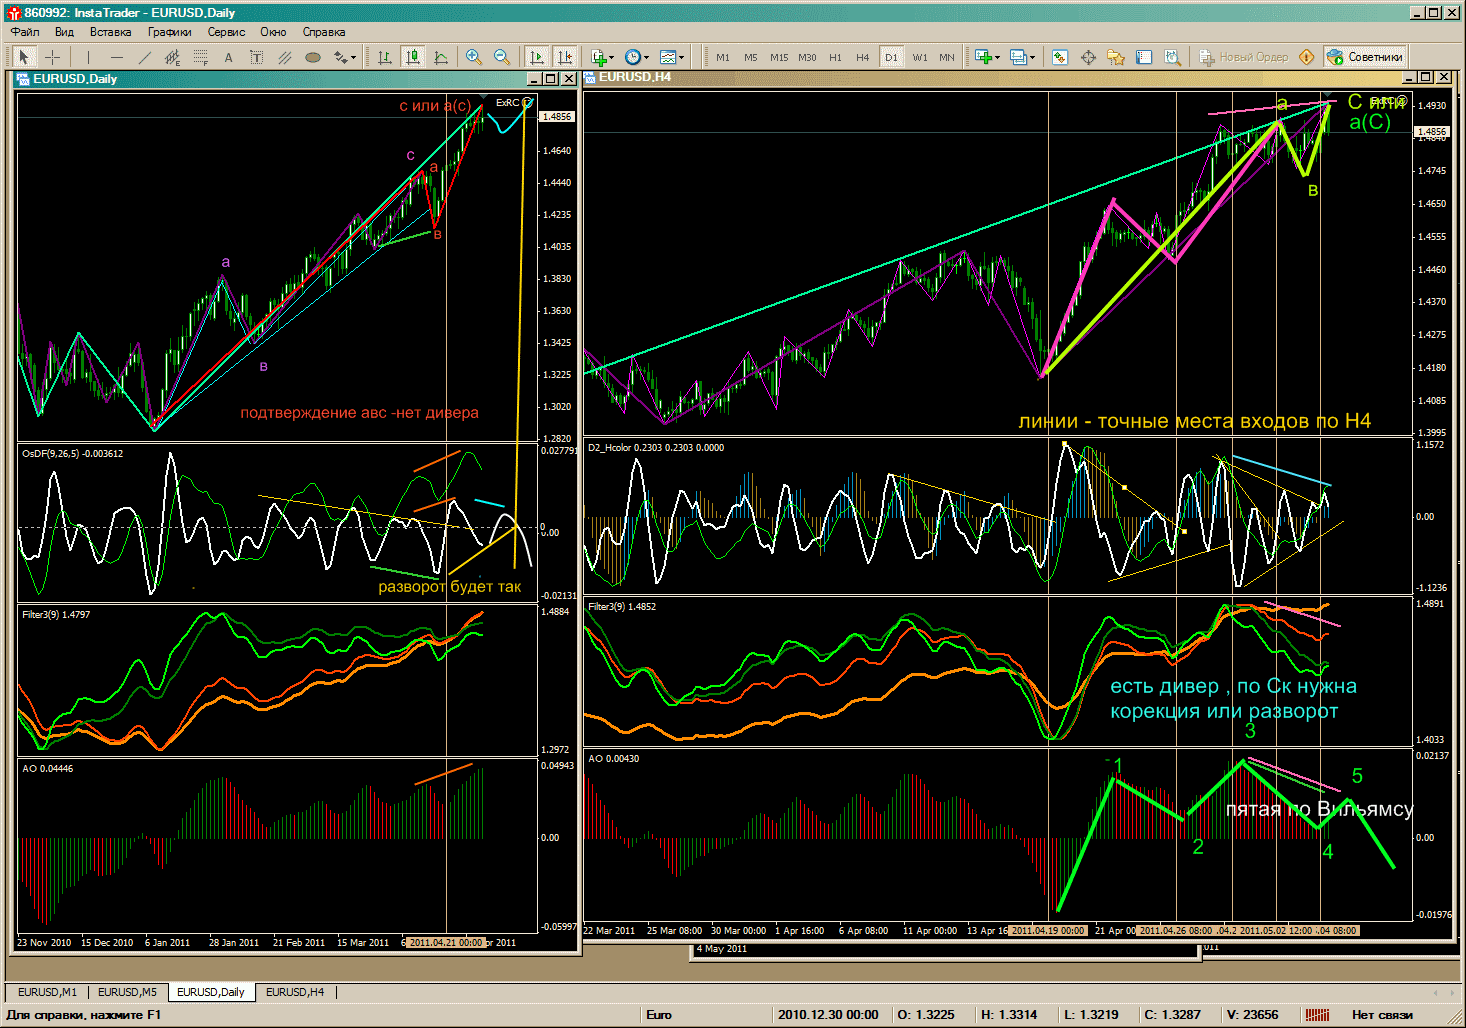The height and width of the screenshot is (1028, 1466).
Task: Open the Вставка menu
Action: 110,32
